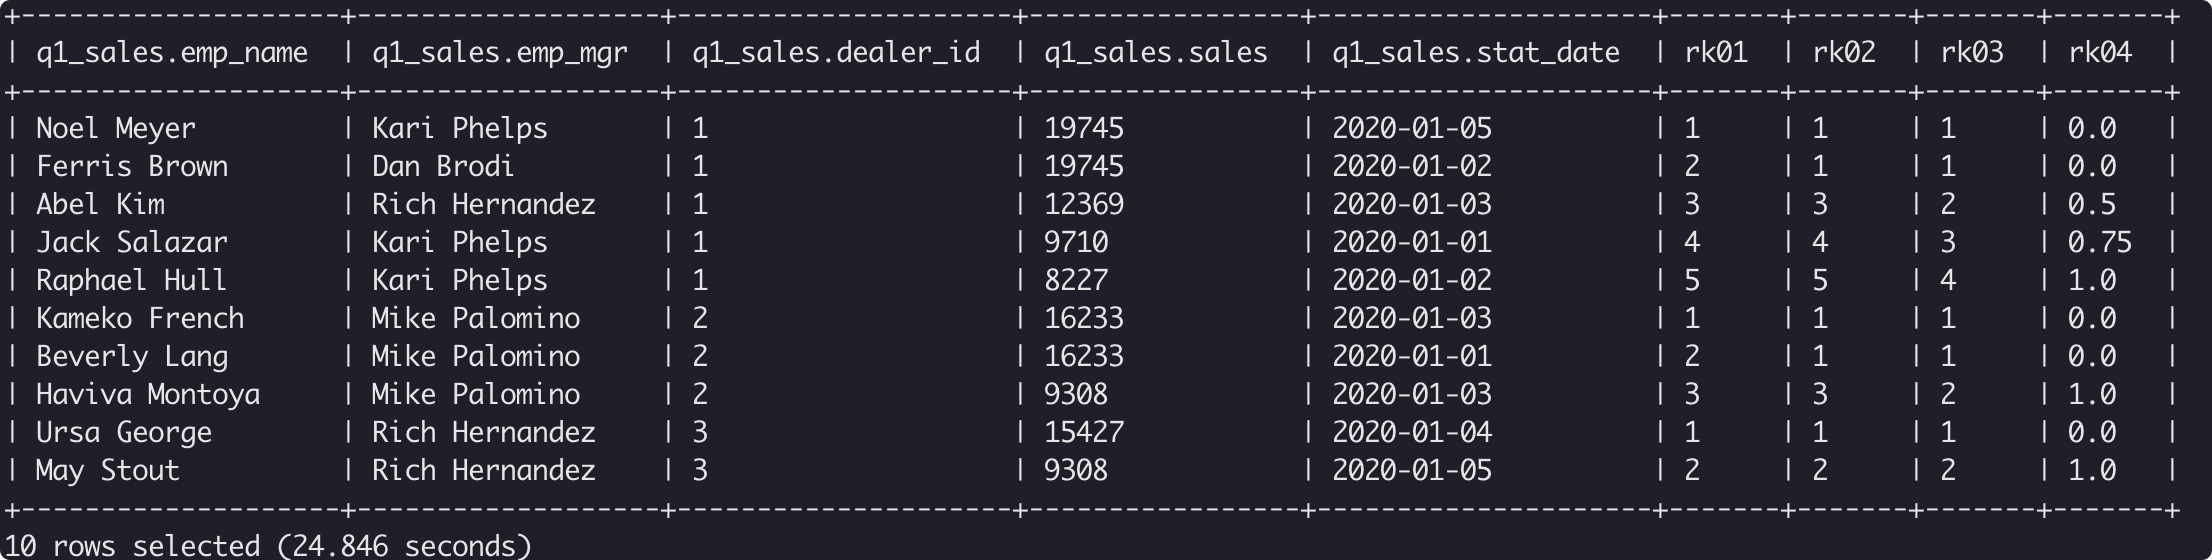Click the q1_sales.emp_mgr column header
The width and height of the screenshot is (2212, 560).
click(x=500, y=53)
